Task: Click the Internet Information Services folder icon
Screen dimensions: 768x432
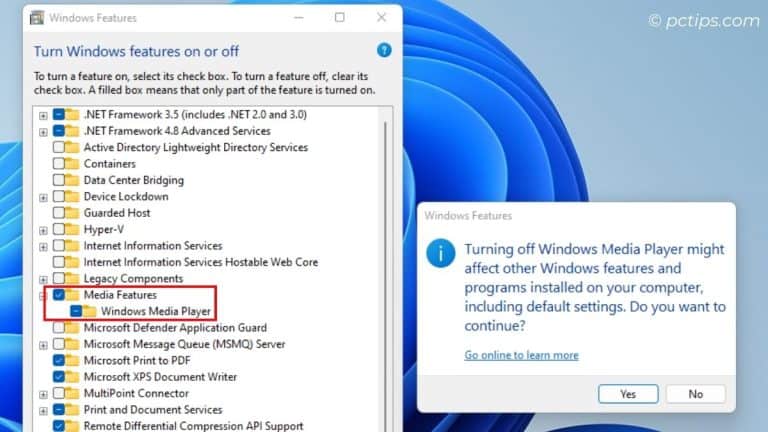Action: (73, 246)
